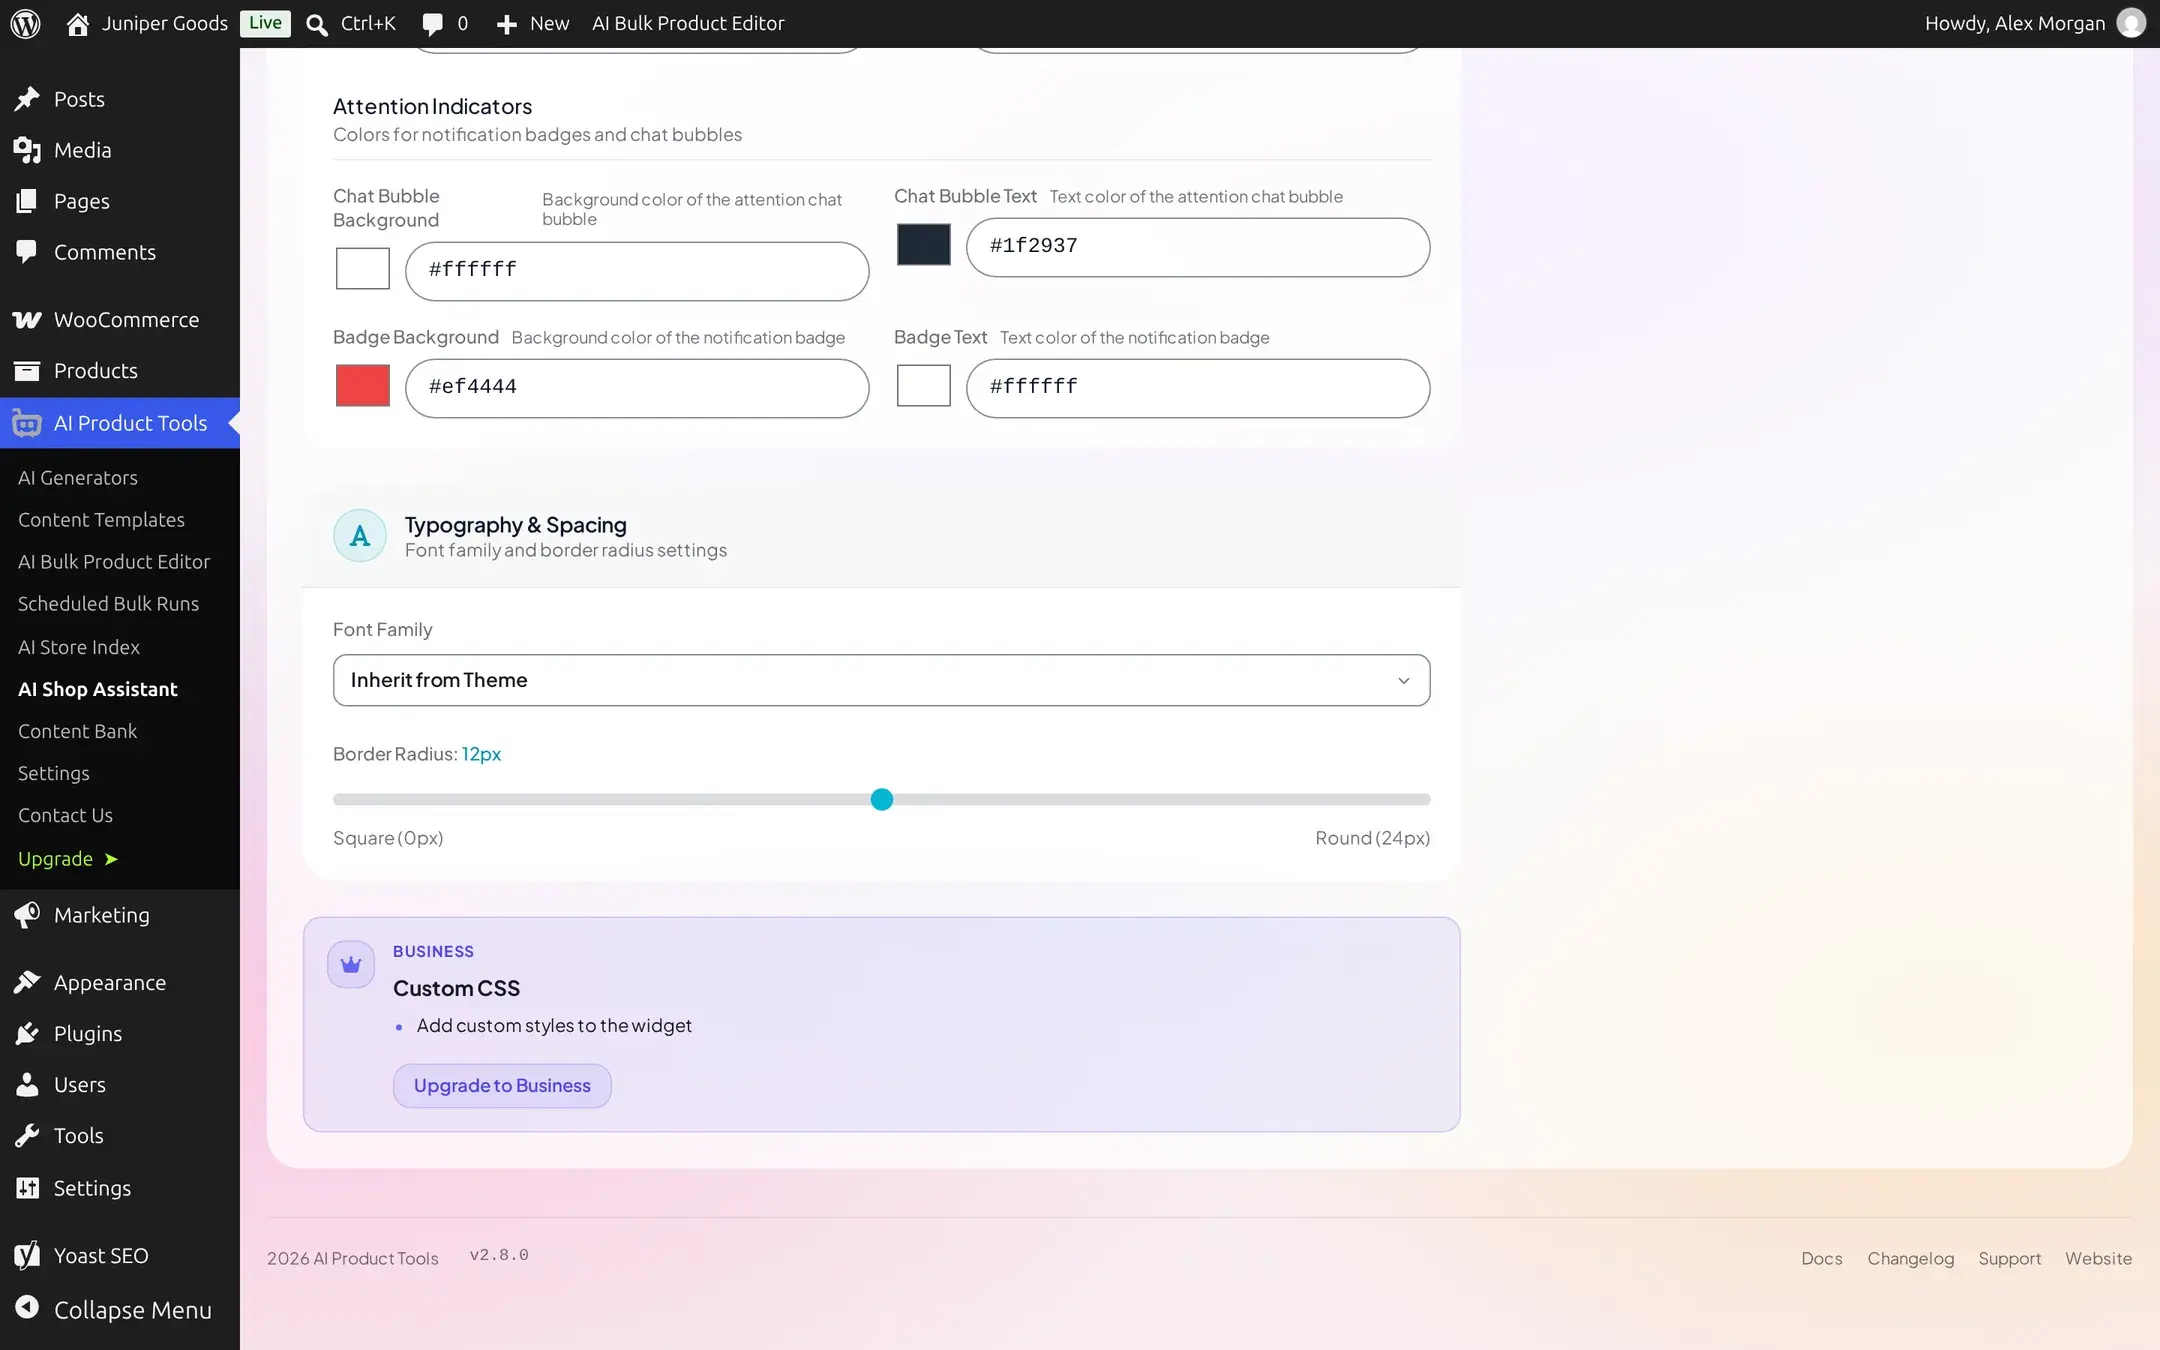The height and width of the screenshot is (1350, 2160).
Task: Open Marketing megaphone icon
Action: tap(27, 915)
